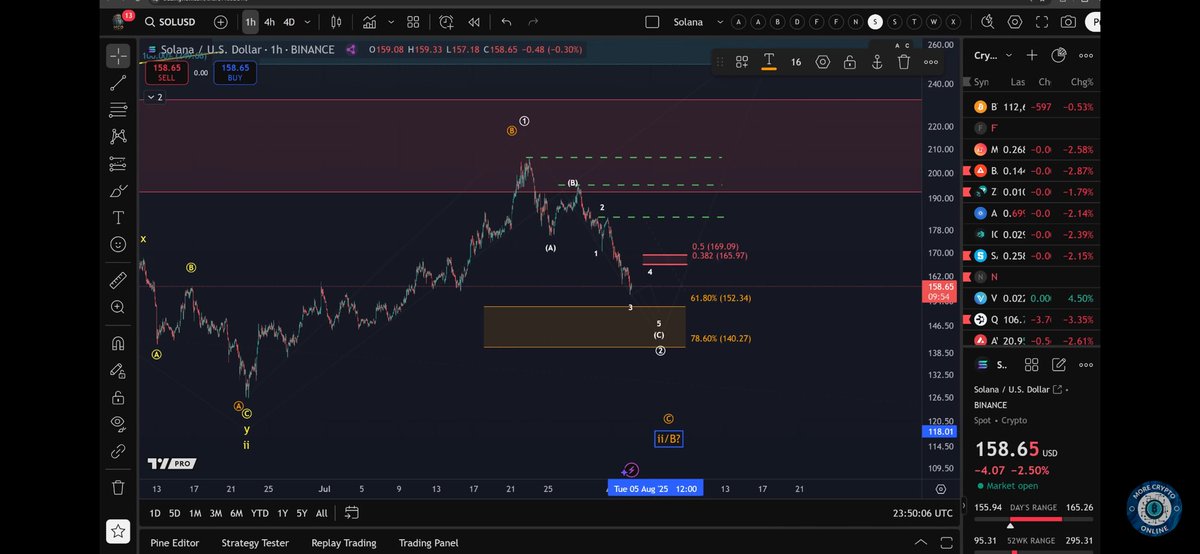Select the 4D timeframe

(289, 21)
